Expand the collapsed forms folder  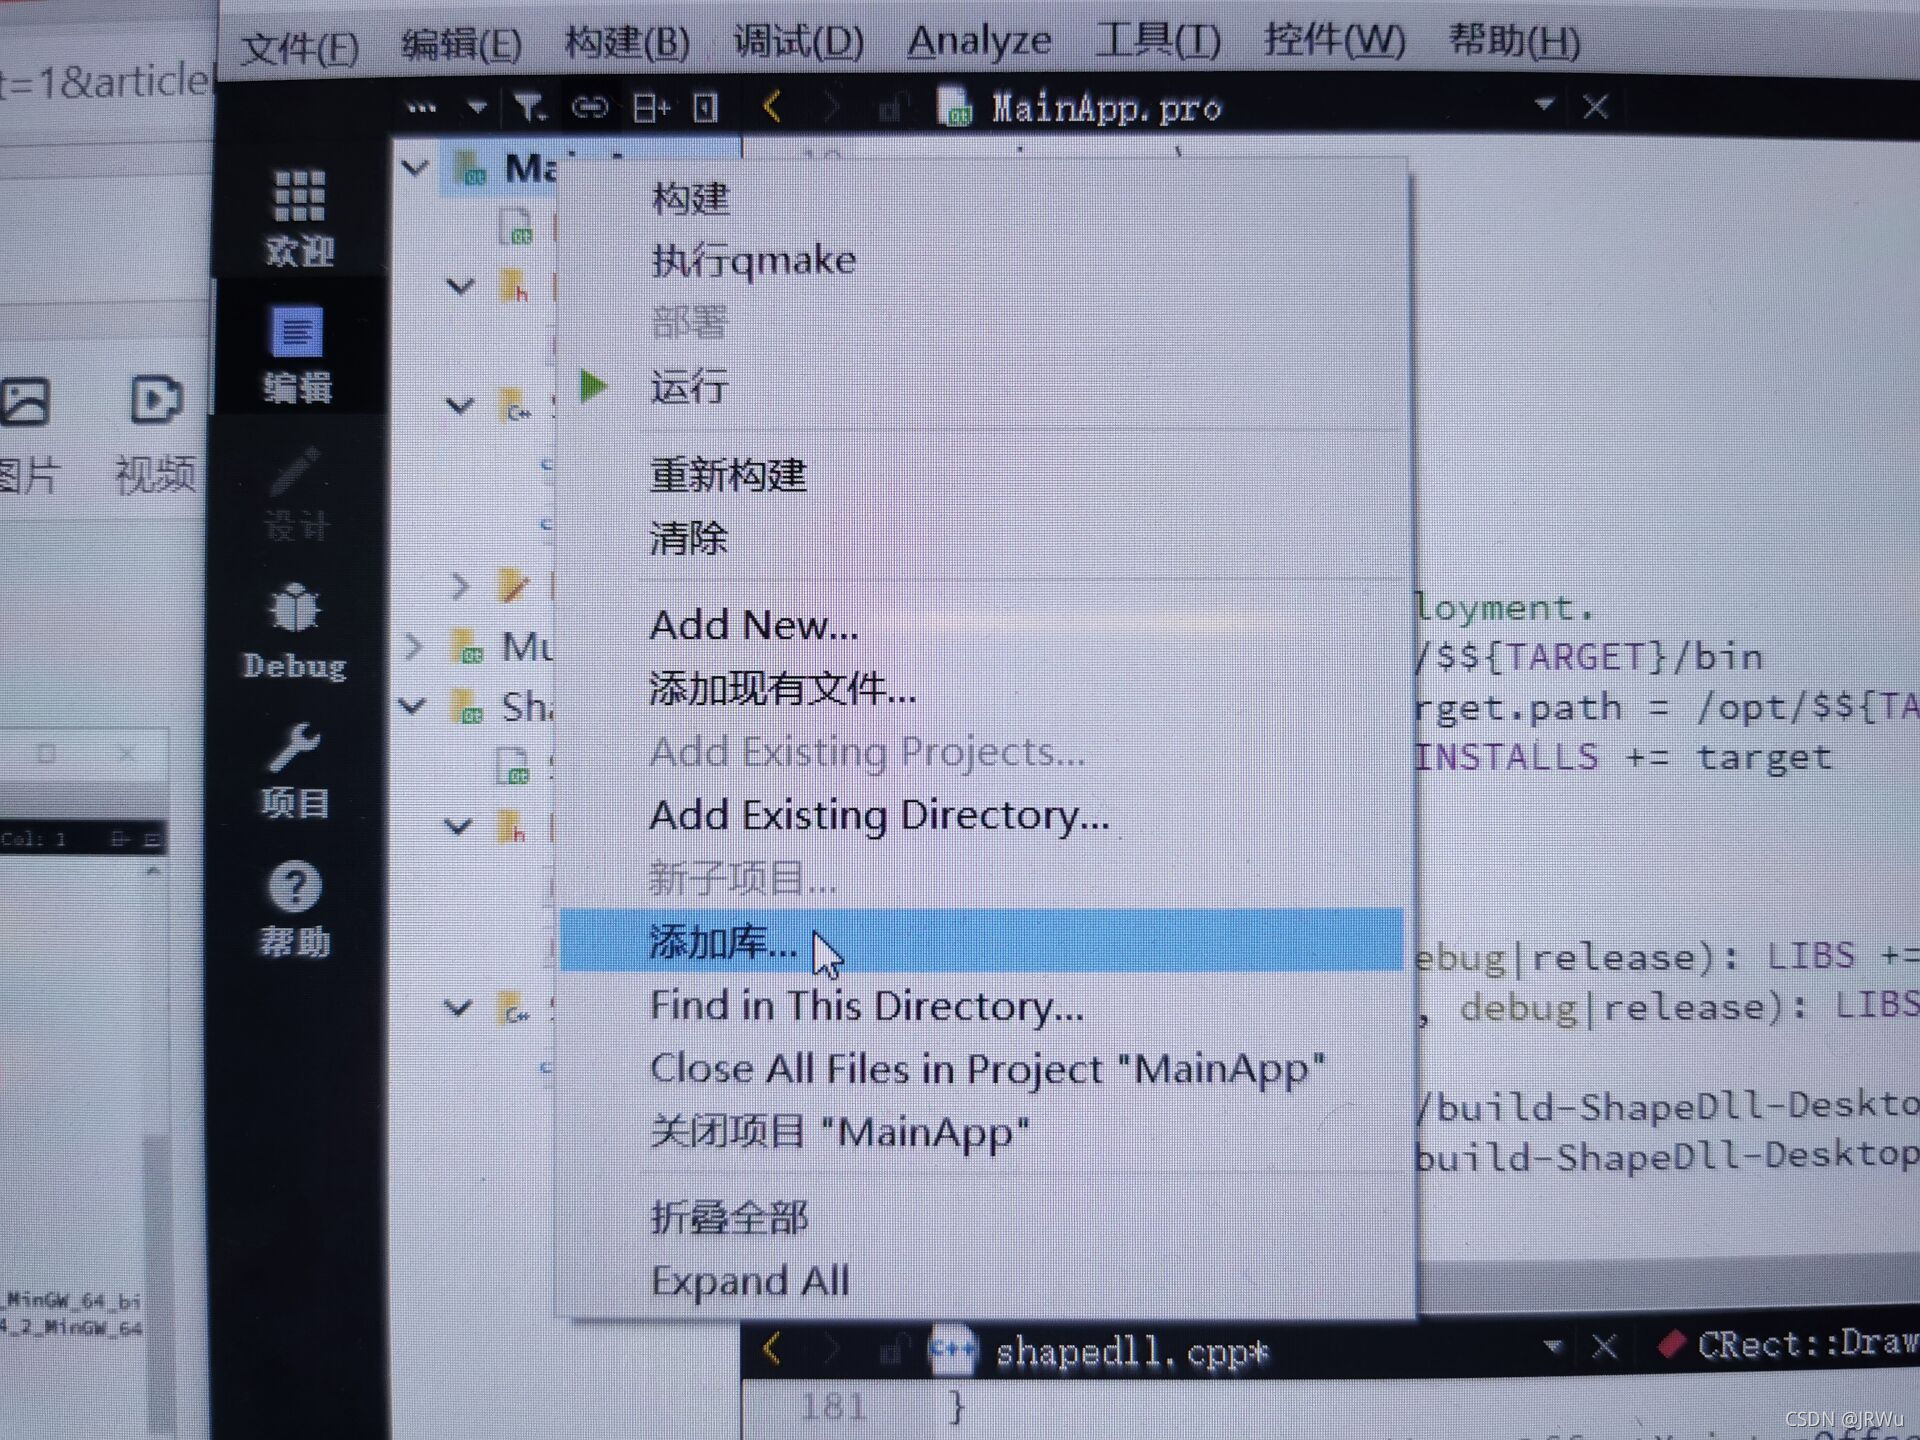pyautogui.click(x=460, y=585)
